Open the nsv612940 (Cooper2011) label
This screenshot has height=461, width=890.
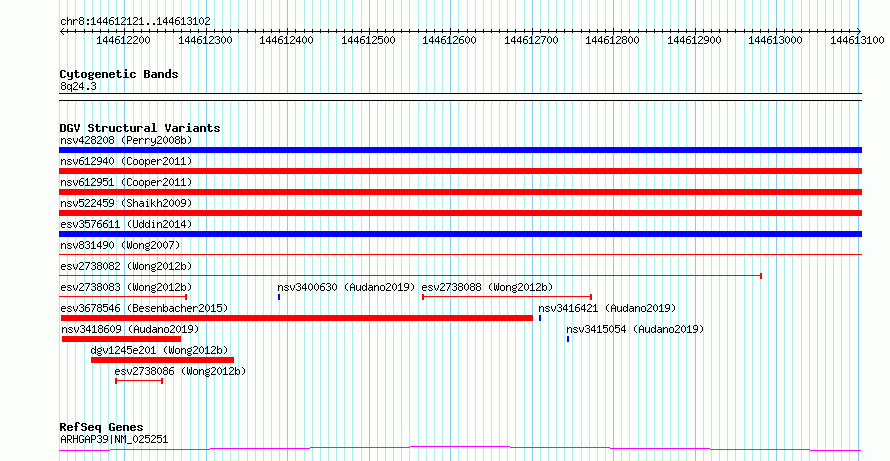click(126, 161)
